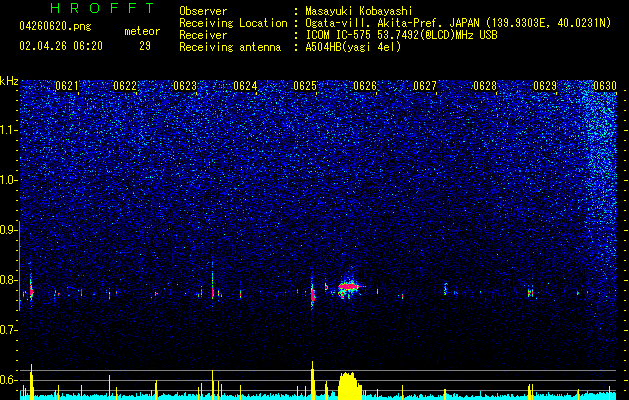The height and width of the screenshot is (400, 629).
Task: Click the 0624 time marker
Action: coord(245,86)
